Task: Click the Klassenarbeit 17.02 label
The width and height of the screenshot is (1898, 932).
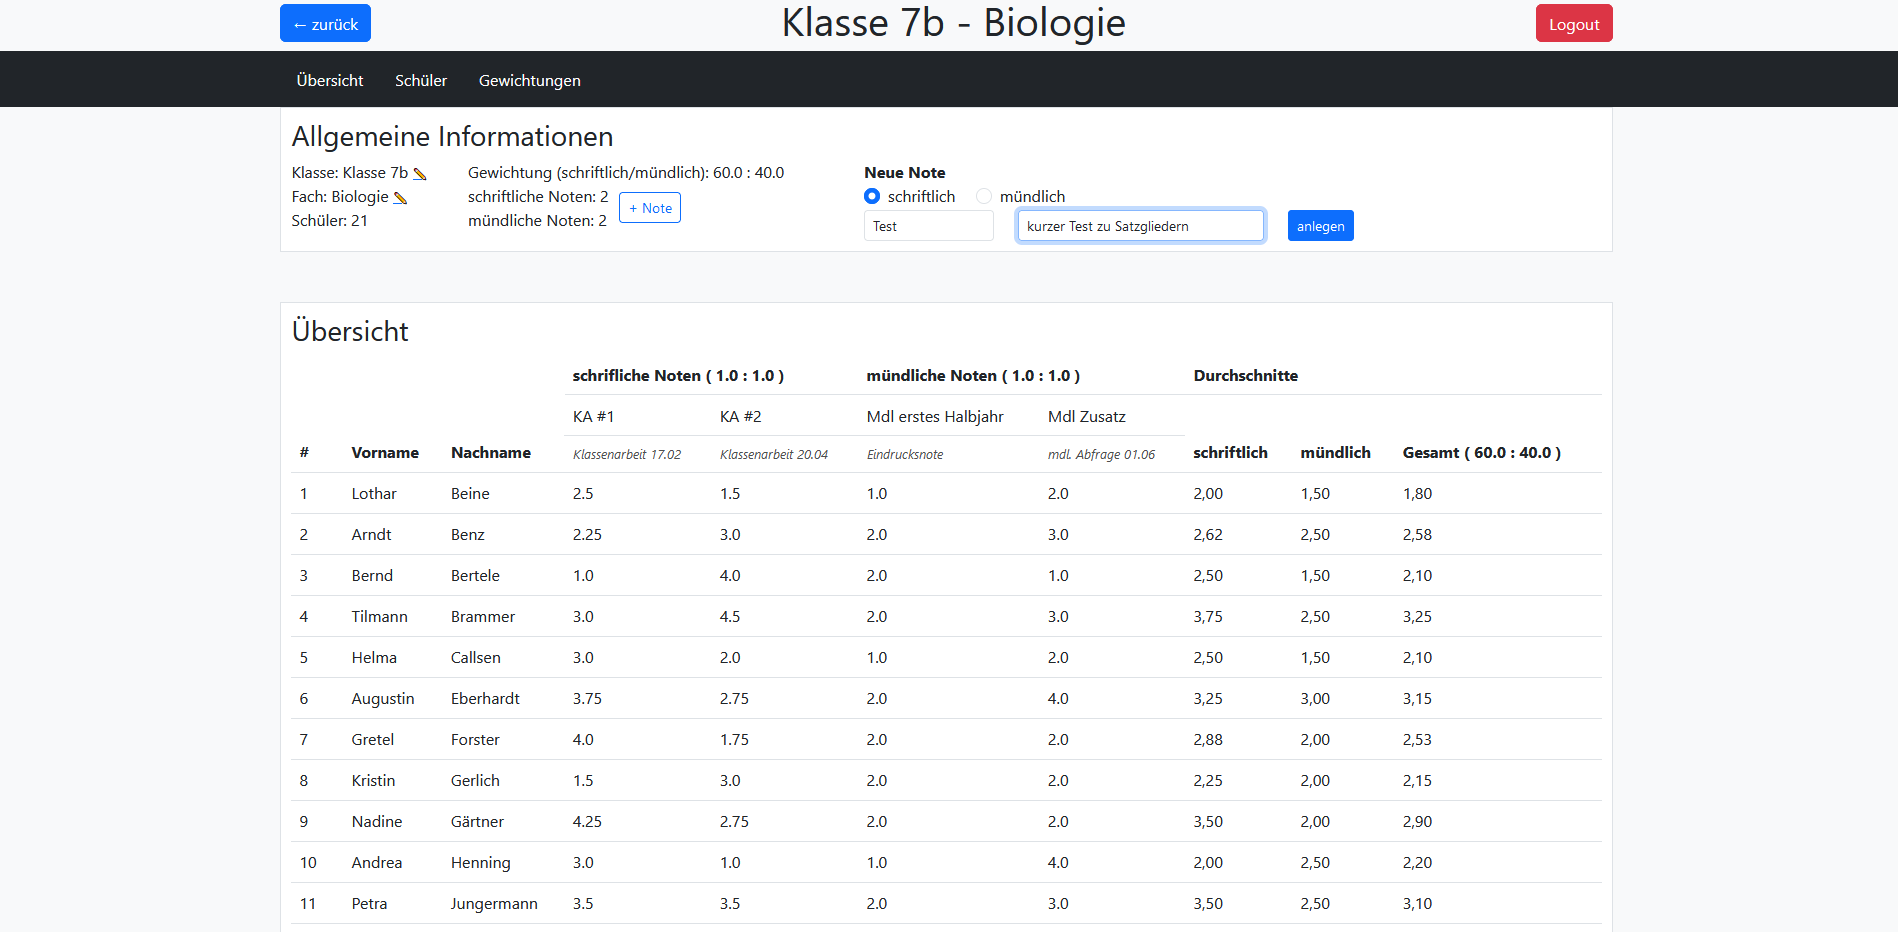Action: [626, 453]
